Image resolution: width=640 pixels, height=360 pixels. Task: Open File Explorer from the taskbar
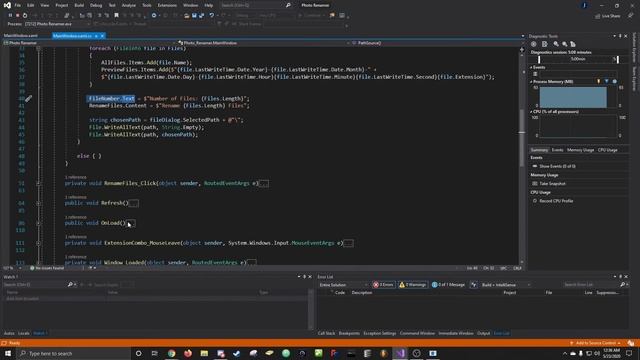(x=204, y=353)
